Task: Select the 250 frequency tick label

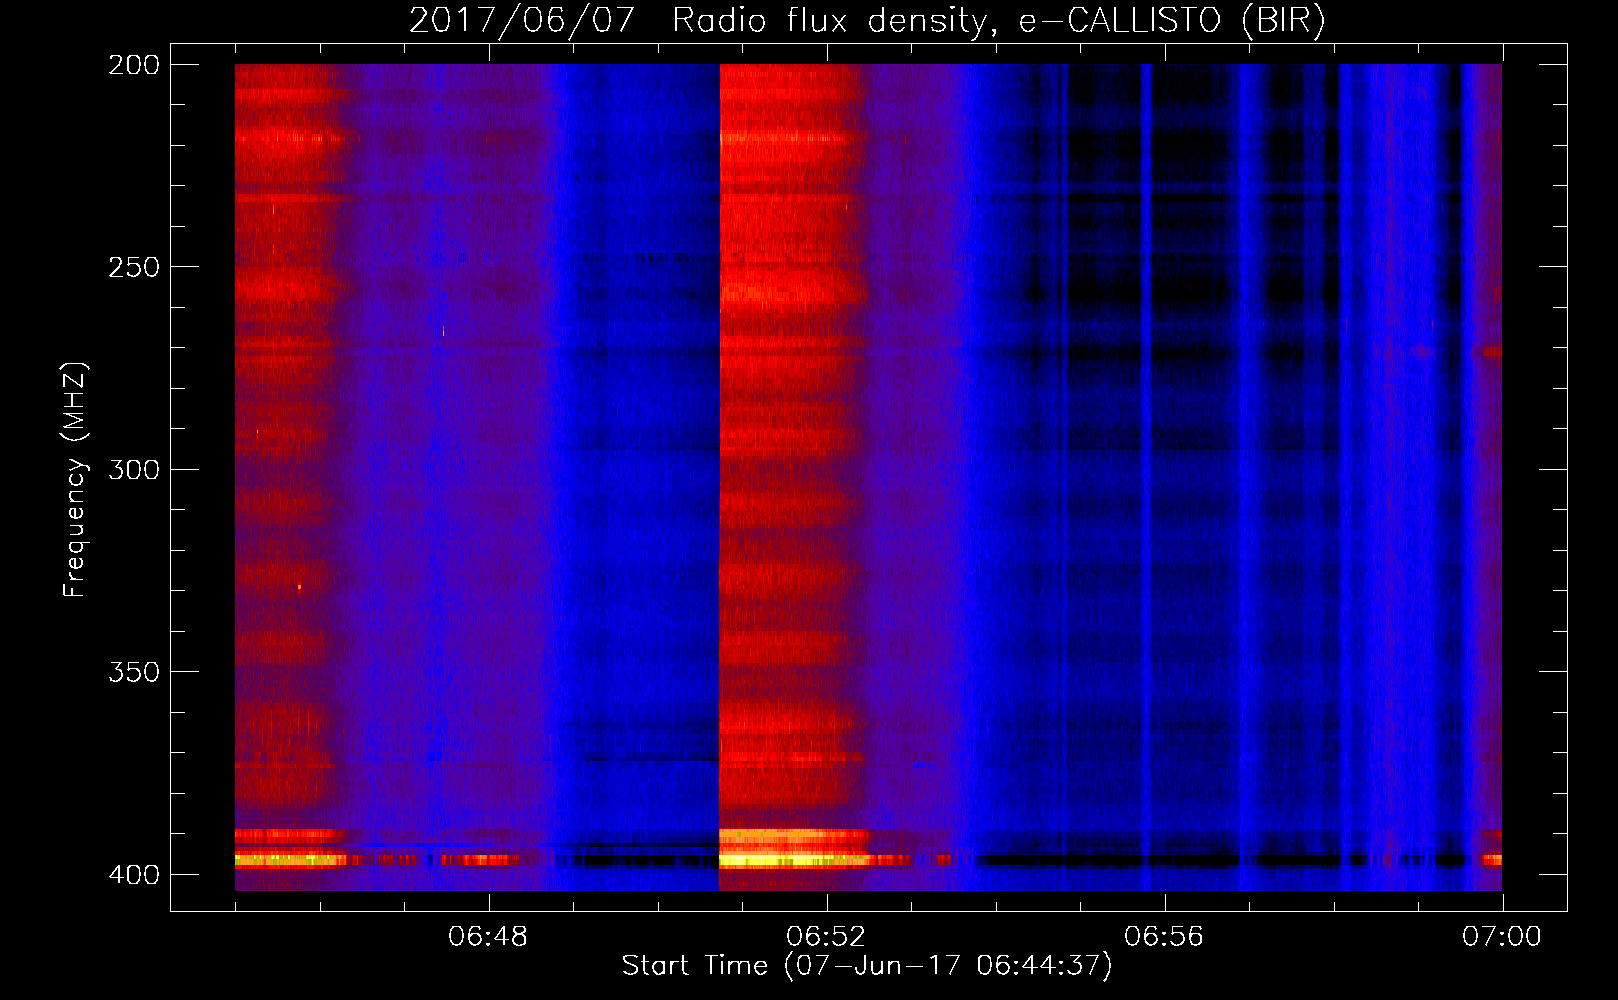Action: (134, 267)
